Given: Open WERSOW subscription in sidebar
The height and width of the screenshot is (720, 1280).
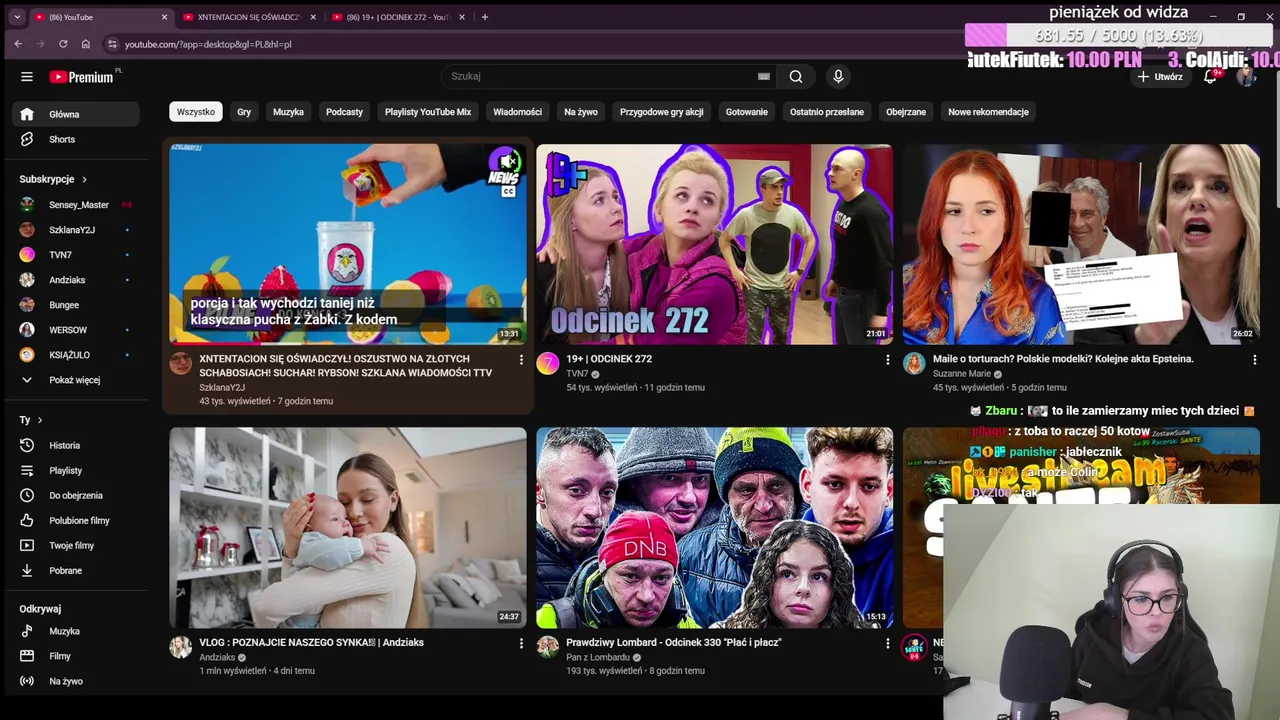Looking at the screenshot, I should click(76, 330).
